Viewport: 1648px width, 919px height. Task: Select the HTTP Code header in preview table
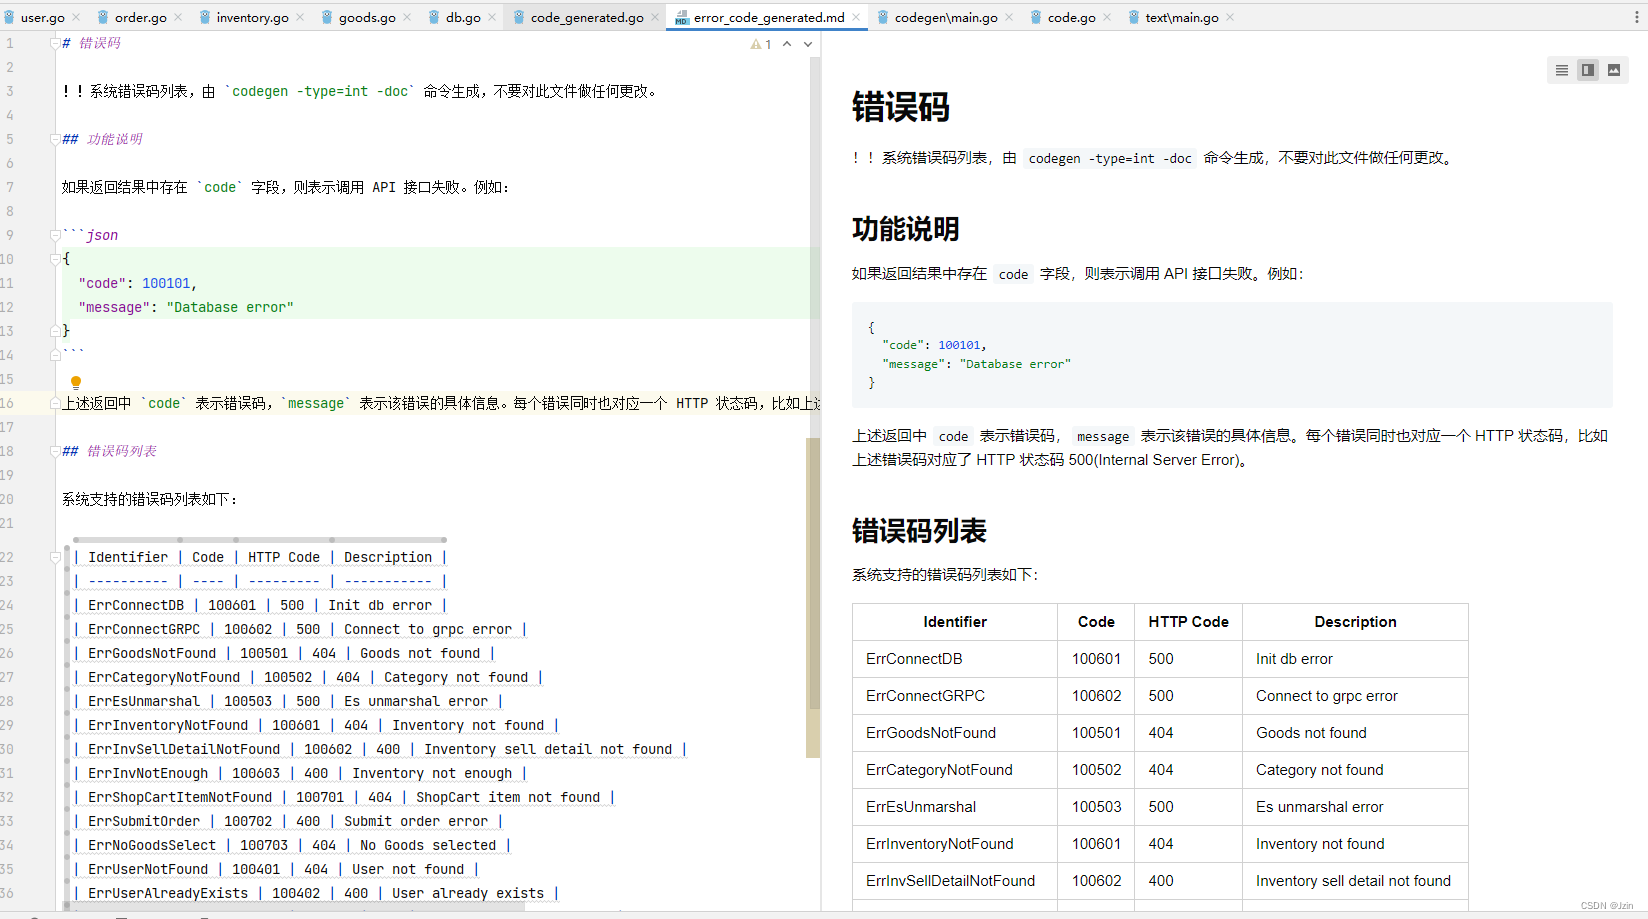coord(1189,622)
